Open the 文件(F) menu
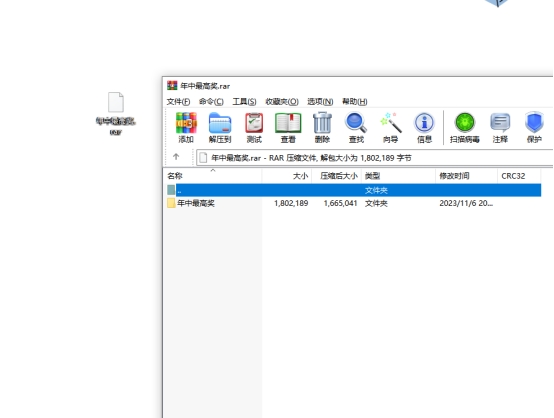The width and height of the screenshot is (554, 418). click(x=178, y=102)
